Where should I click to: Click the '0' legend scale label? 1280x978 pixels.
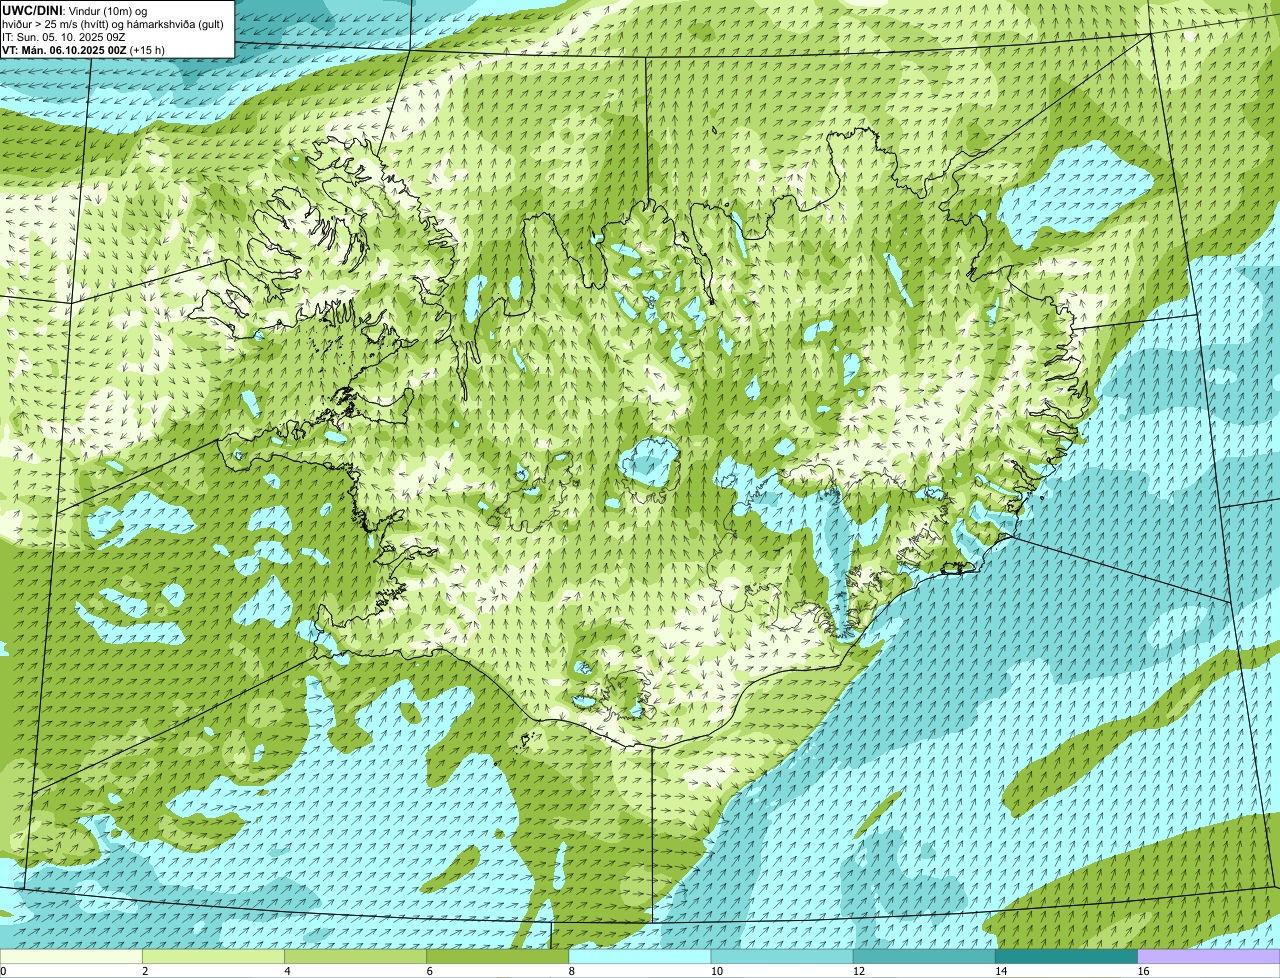[x=3, y=971]
